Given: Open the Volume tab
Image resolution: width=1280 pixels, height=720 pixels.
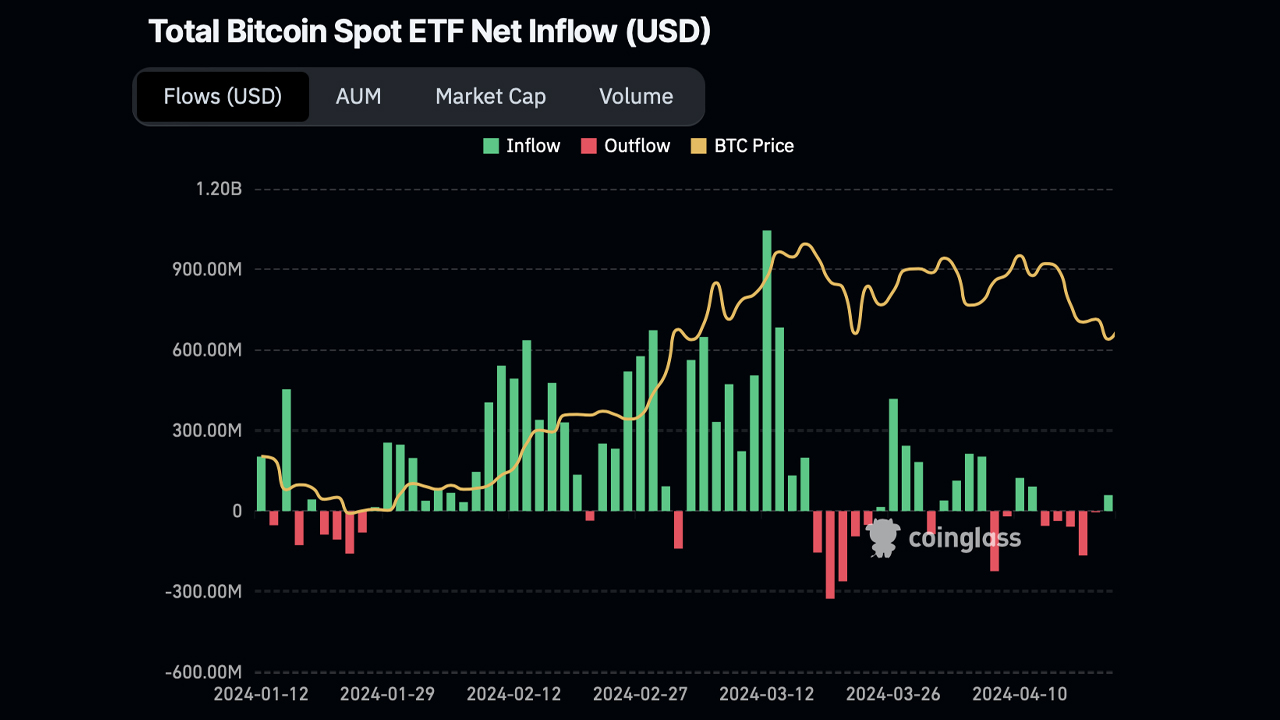Looking at the screenshot, I should pyautogui.click(x=636, y=96).
